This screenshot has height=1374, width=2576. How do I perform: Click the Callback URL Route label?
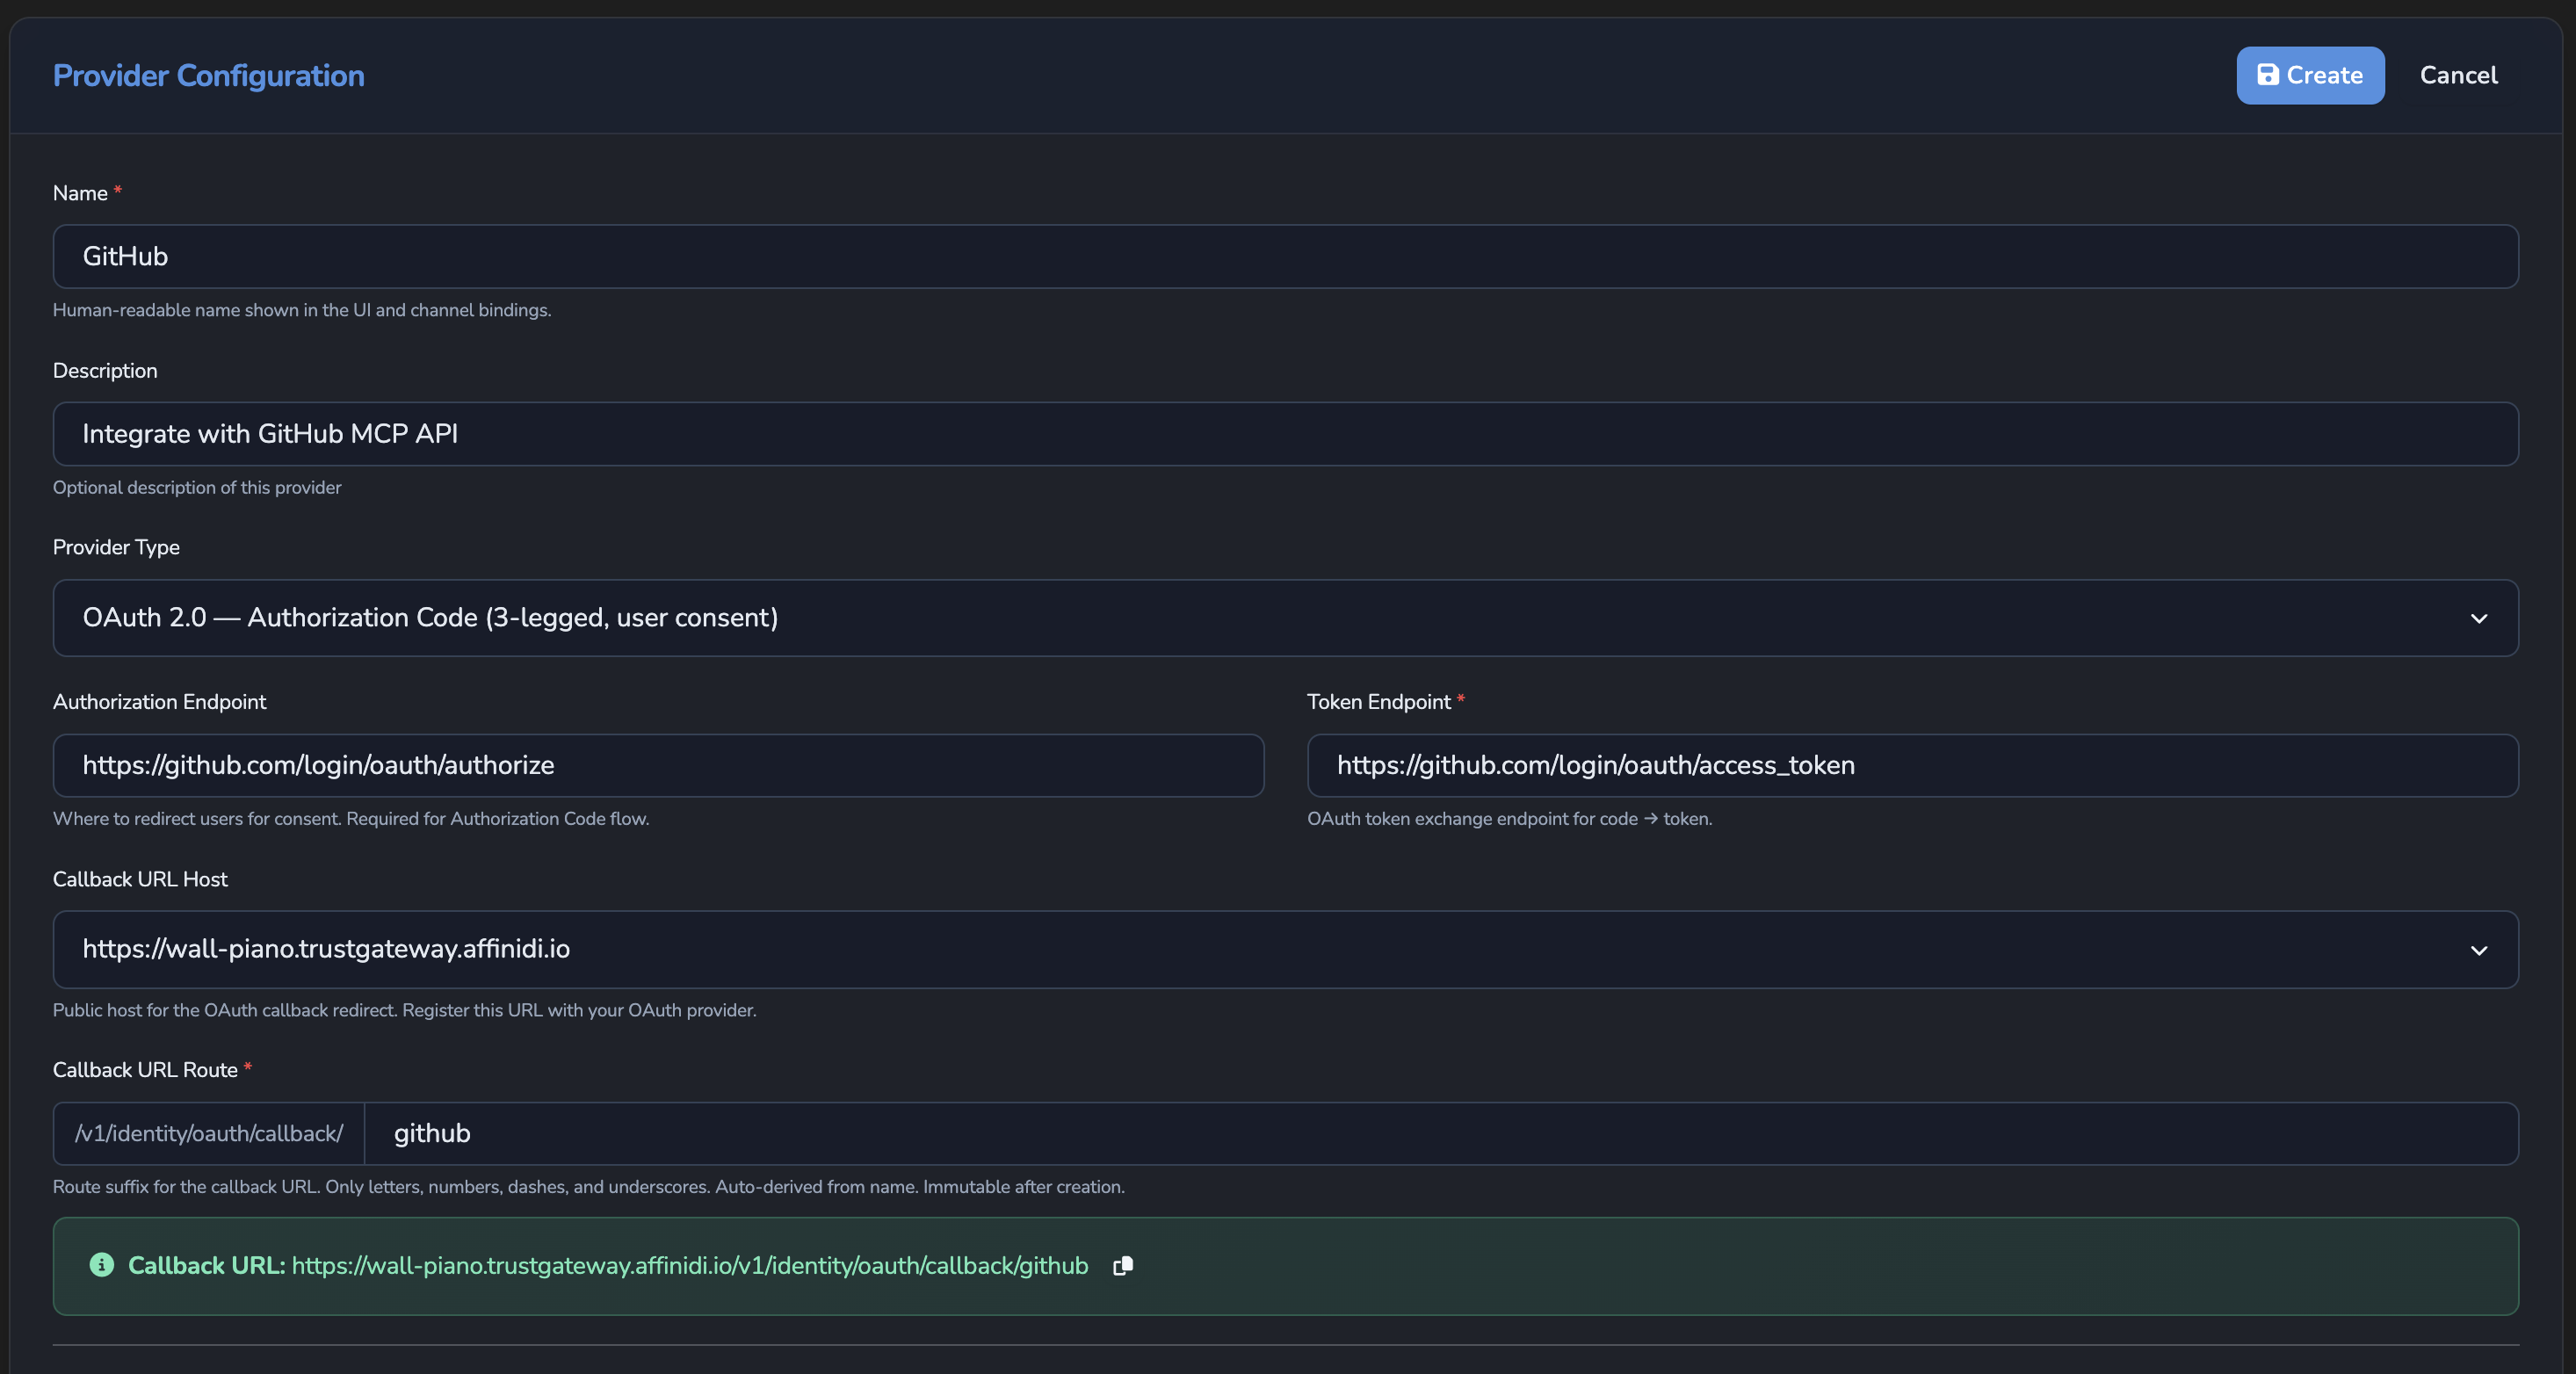(x=145, y=1070)
